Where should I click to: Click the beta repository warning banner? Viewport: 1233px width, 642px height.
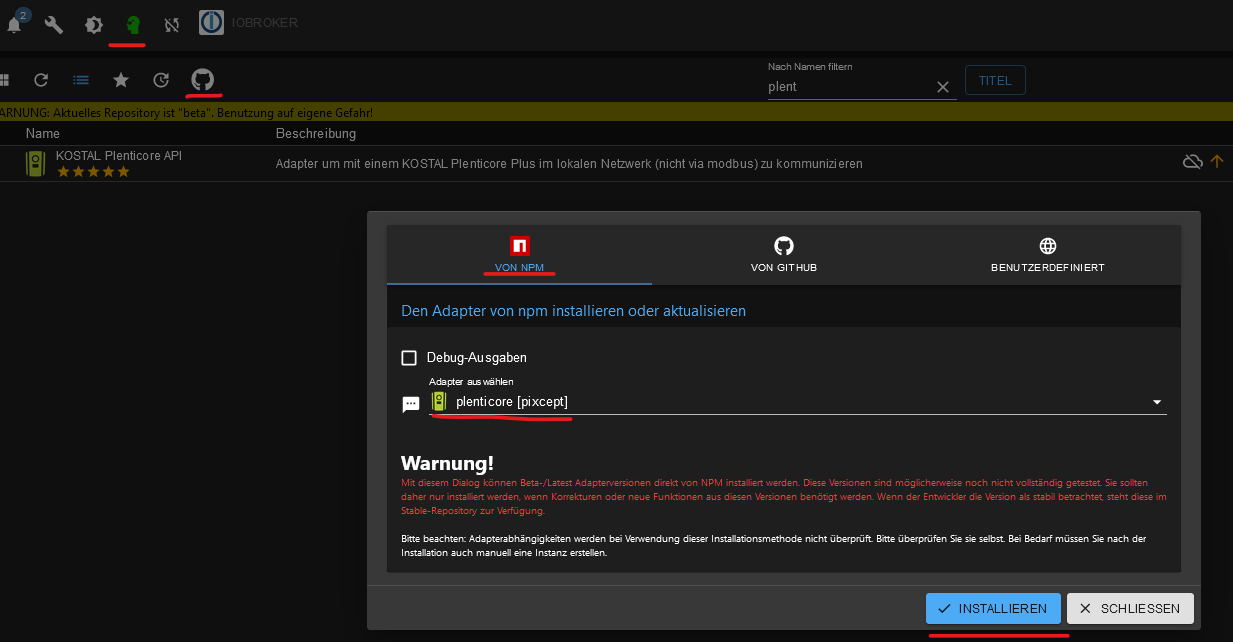click(616, 113)
